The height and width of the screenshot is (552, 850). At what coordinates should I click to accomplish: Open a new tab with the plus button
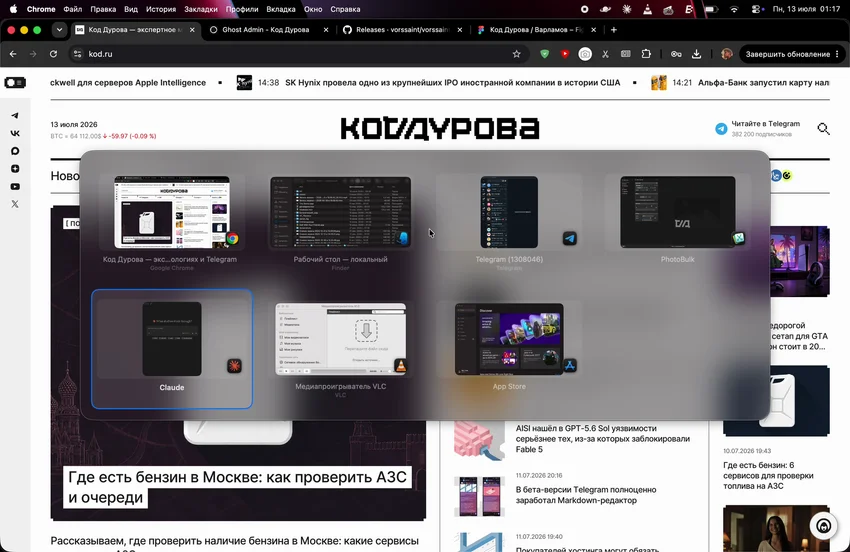tap(614, 30)
